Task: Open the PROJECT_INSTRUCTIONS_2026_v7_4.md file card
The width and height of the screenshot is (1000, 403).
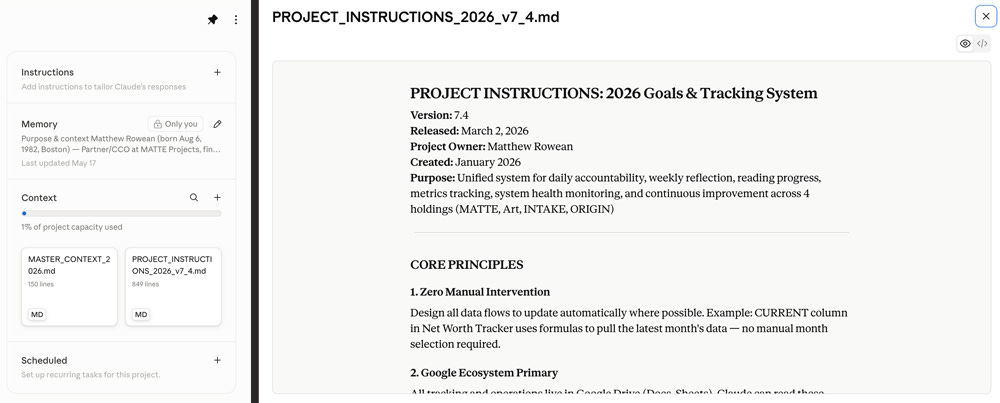Action: coord(173,287)
